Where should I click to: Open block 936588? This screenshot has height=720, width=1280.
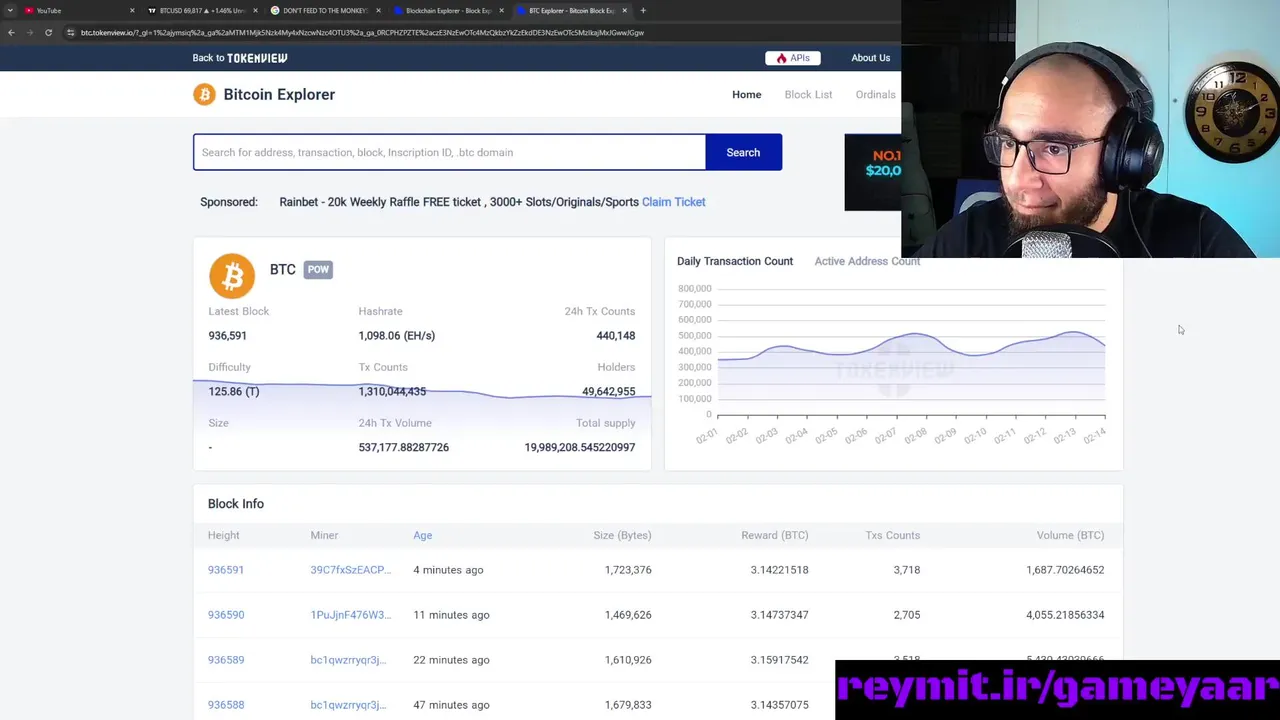(226, 705)
